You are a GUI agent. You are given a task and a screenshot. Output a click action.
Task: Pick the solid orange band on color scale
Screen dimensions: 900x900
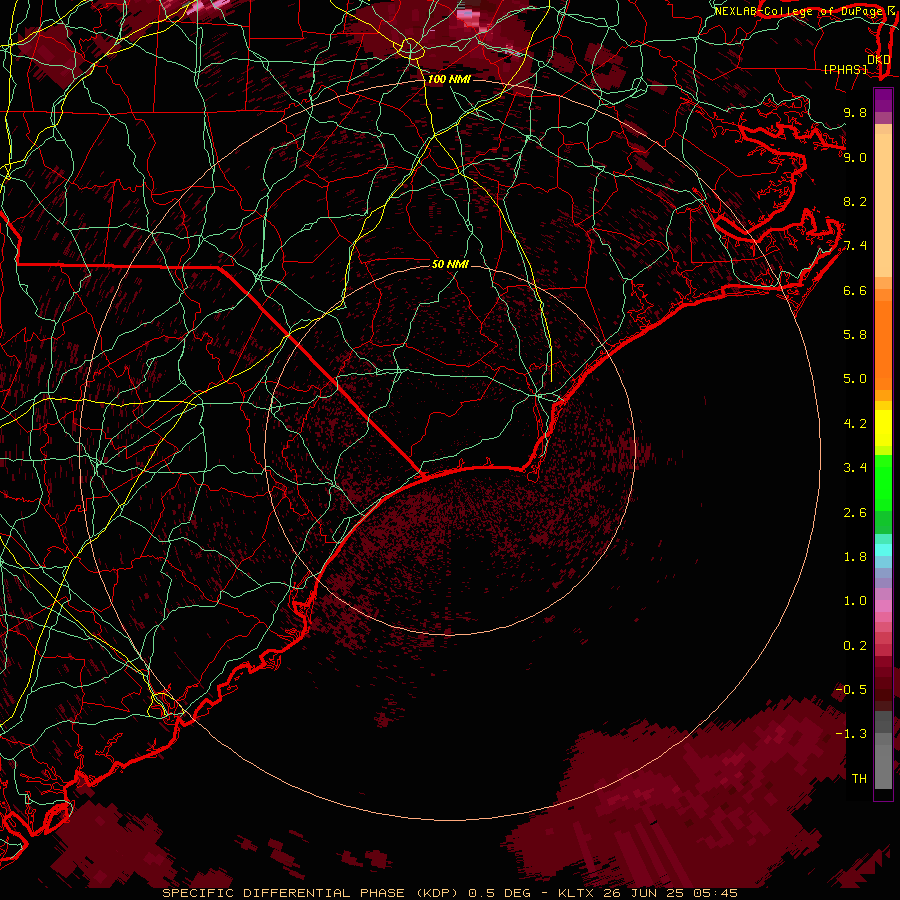883,344
